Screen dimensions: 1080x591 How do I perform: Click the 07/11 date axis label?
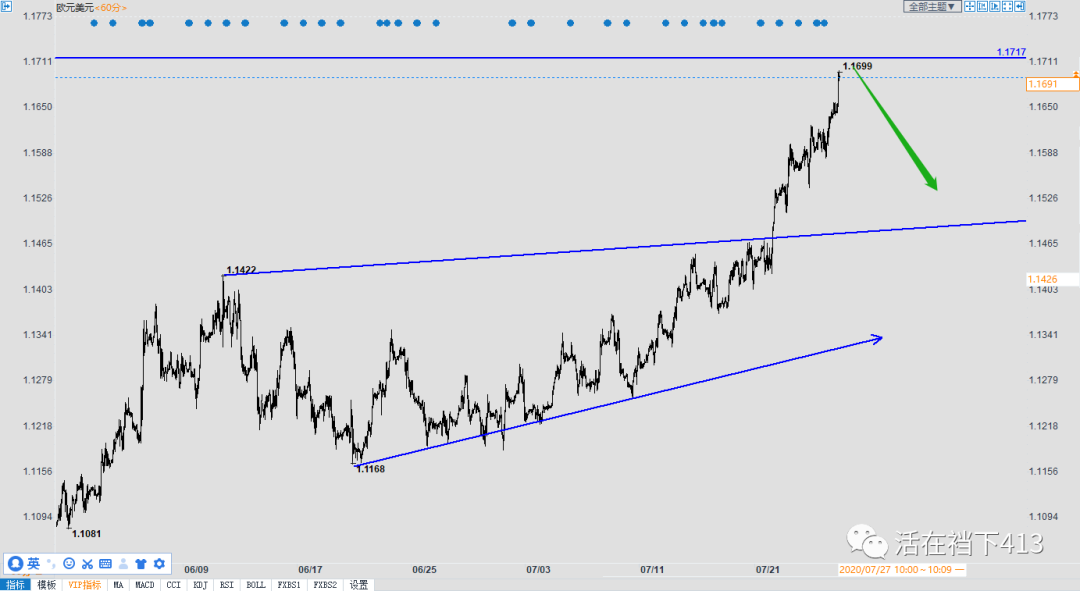[x=652, y=570]
